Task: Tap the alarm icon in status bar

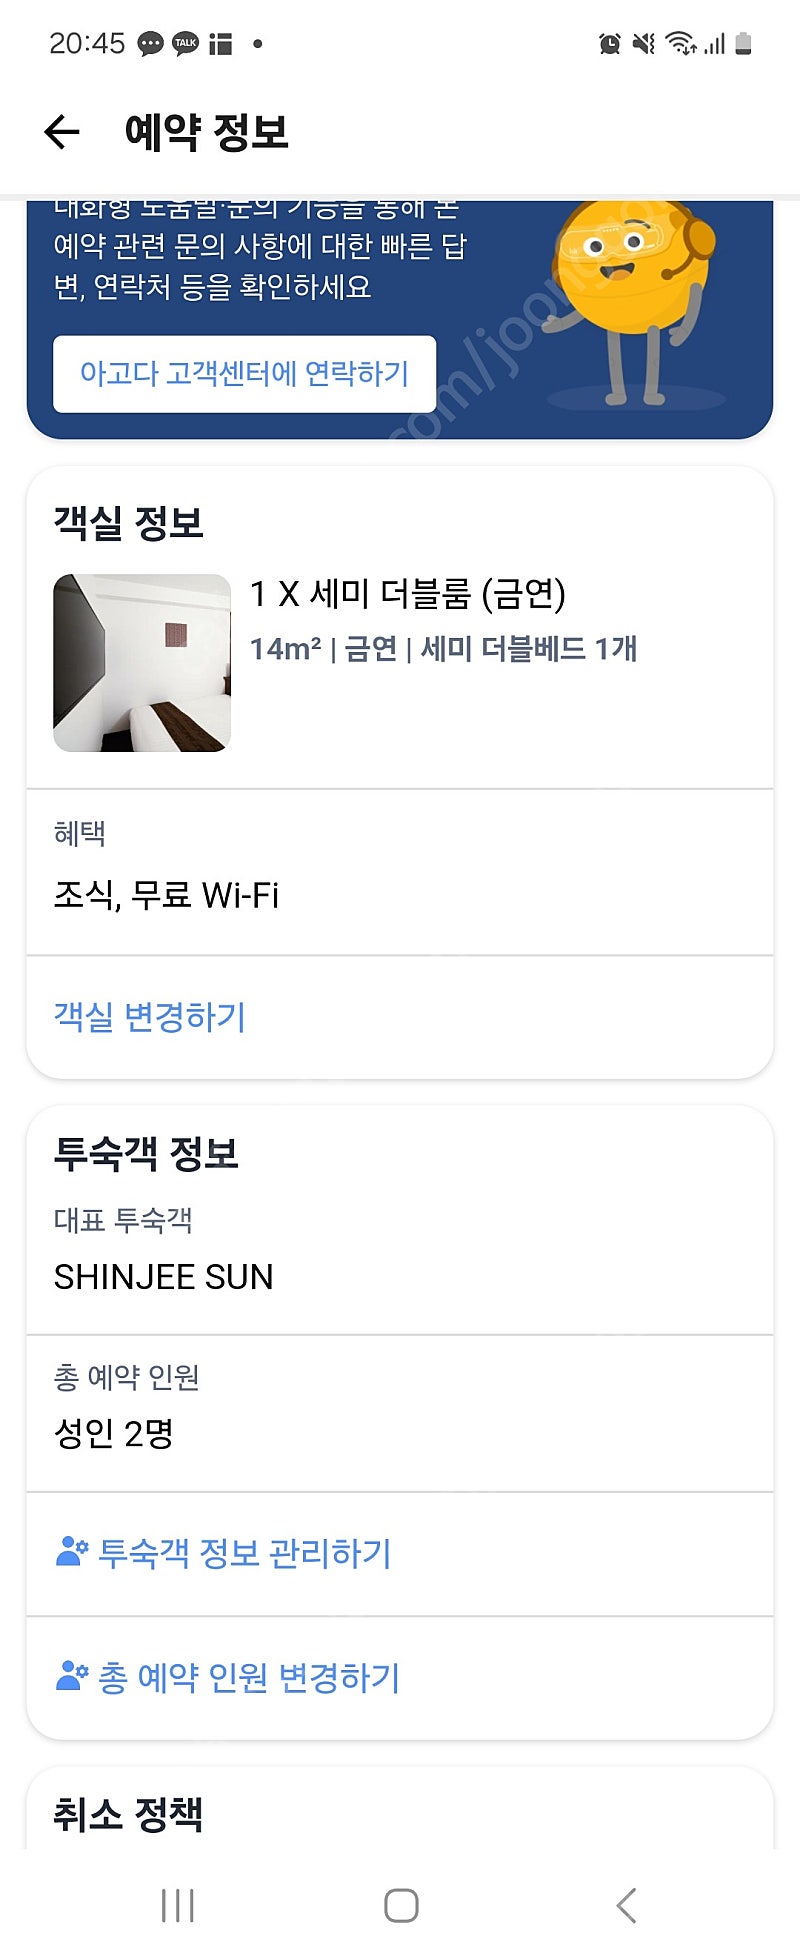Action: tap(609, 43)
